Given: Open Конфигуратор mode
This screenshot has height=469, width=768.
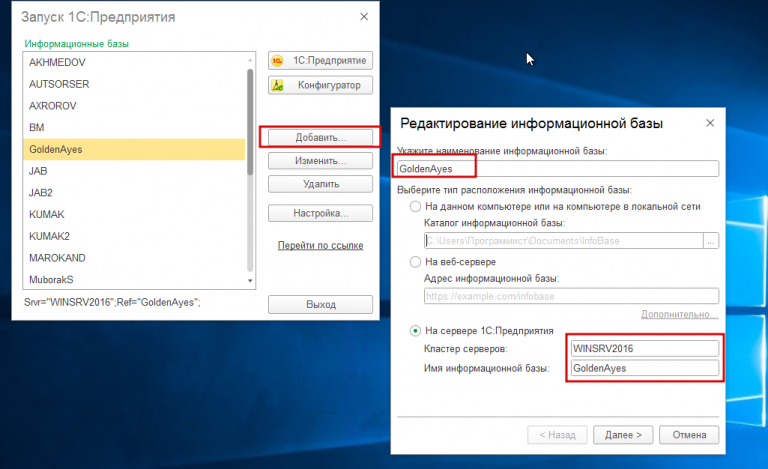Looking at the screenshot, I should [320, 85].
